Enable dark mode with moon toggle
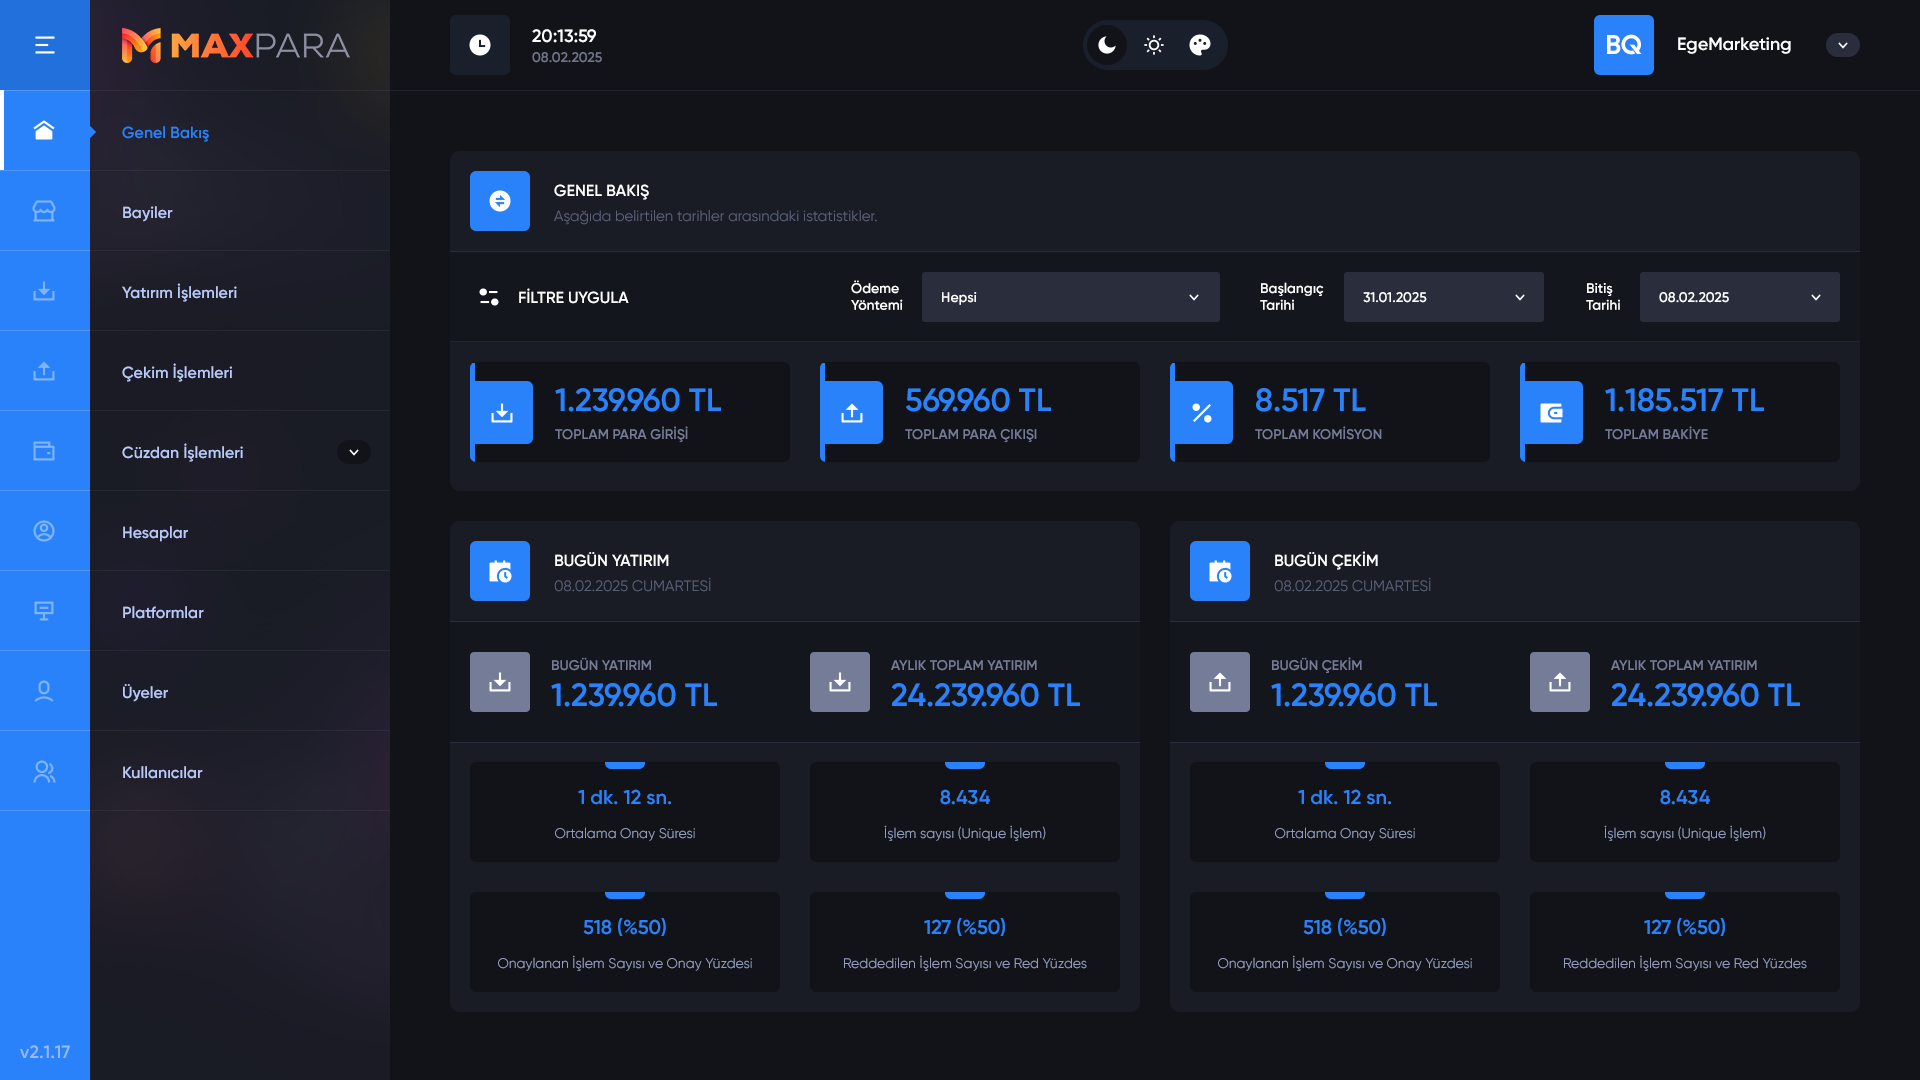The height and width of the screenshot is (1080, 1920). click(x=1107, y=45)
